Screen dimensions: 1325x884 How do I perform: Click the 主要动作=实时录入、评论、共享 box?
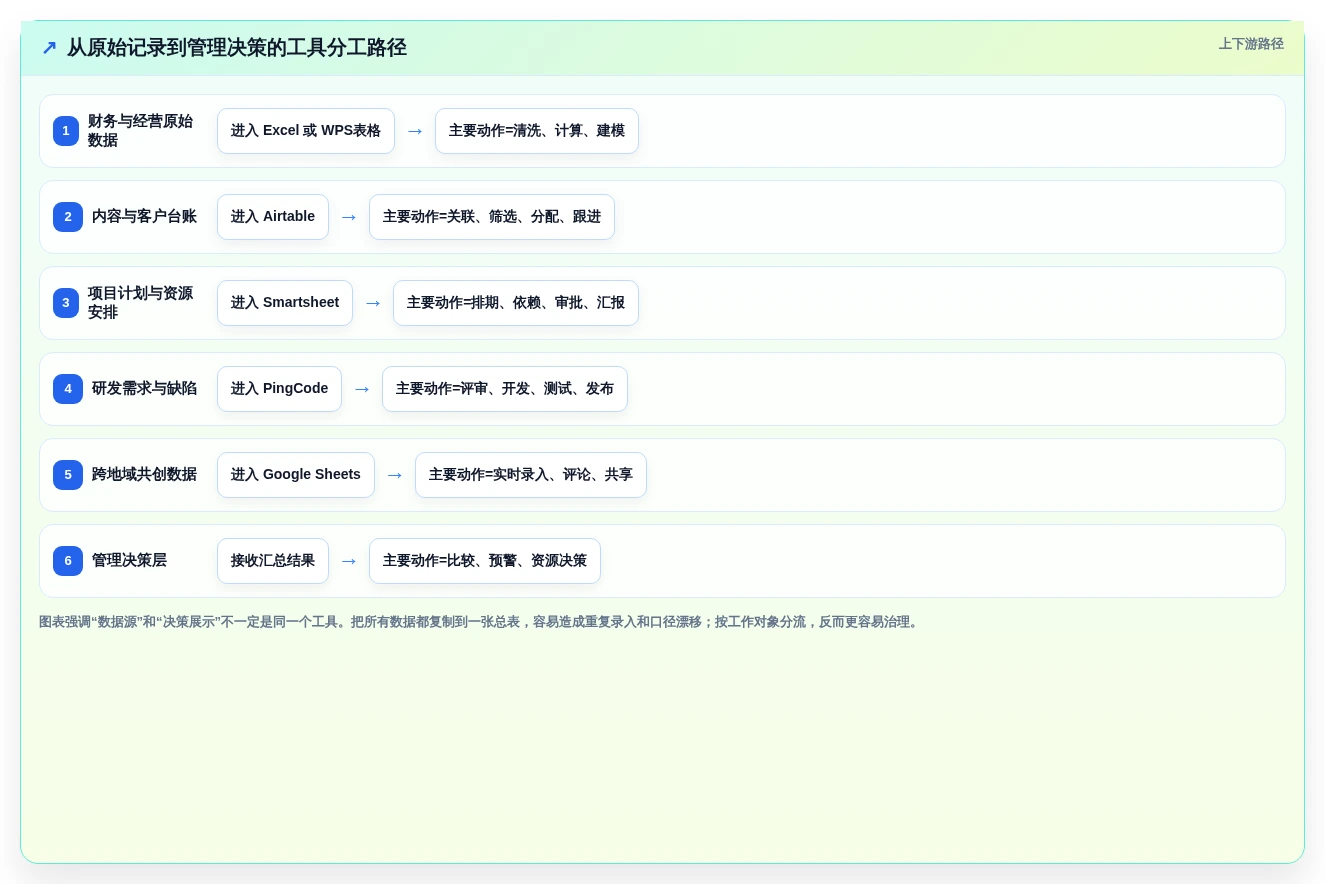pos(531,475)
